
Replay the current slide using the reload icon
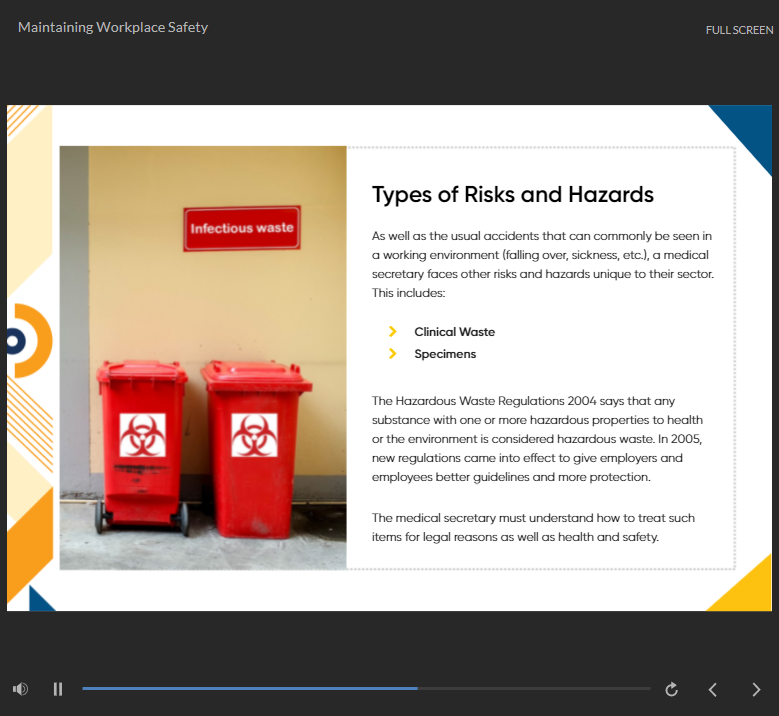tap(672, 689)
